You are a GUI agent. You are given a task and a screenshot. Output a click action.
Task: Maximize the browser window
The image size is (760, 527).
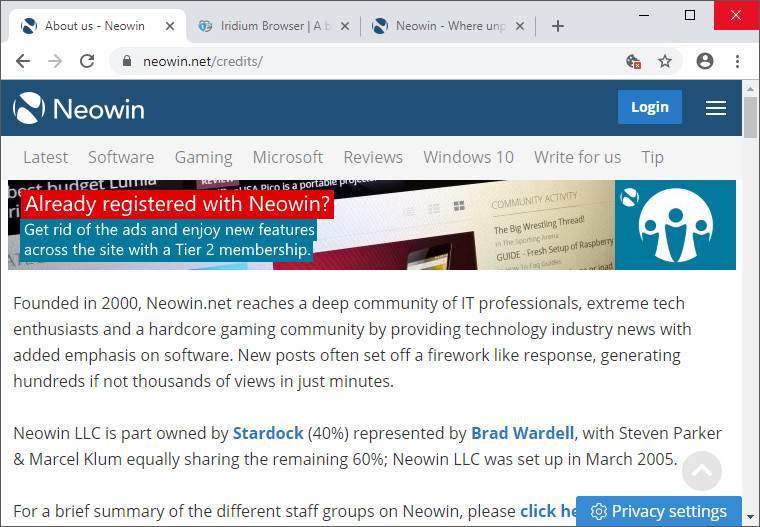point(690,15)
